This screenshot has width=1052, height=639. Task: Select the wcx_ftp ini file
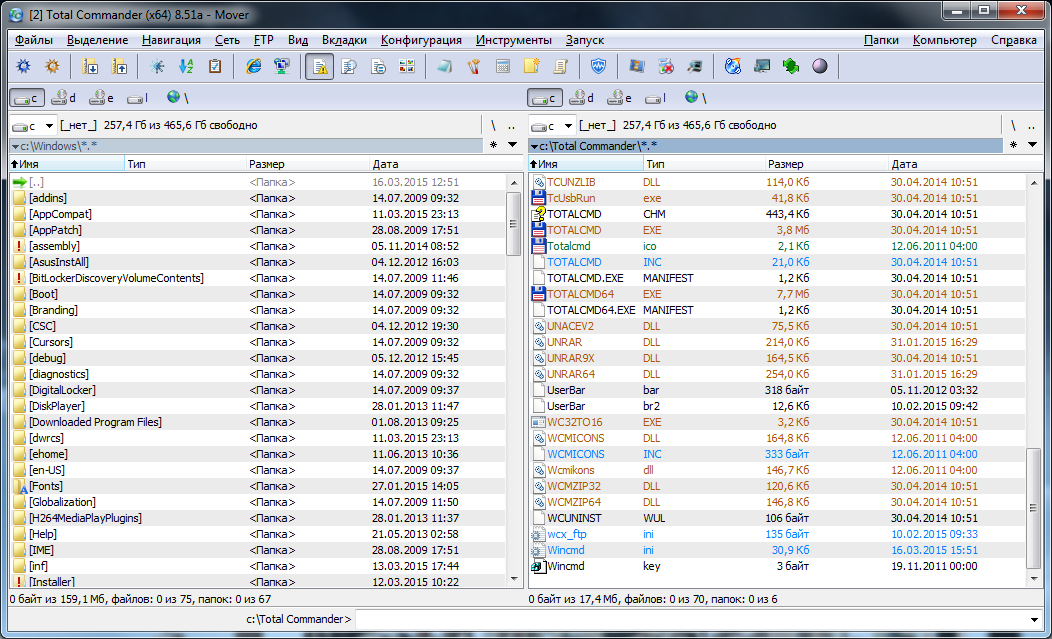point(777,534)
